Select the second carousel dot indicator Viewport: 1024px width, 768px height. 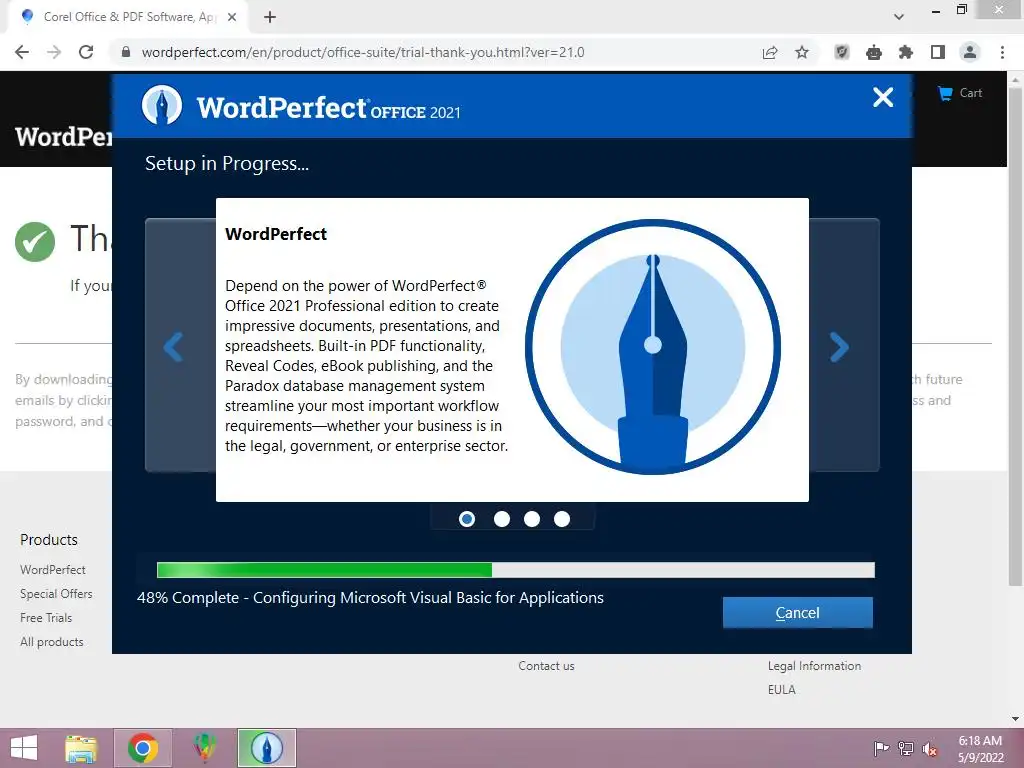(502, 519)
